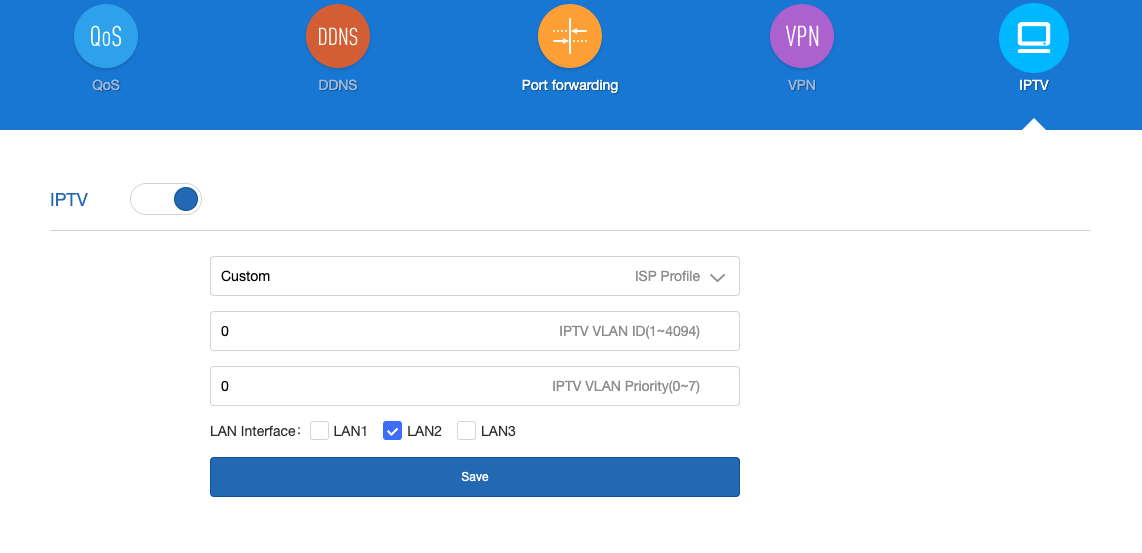Focus the IPTV VLAN Priority input field

(475, 385)
